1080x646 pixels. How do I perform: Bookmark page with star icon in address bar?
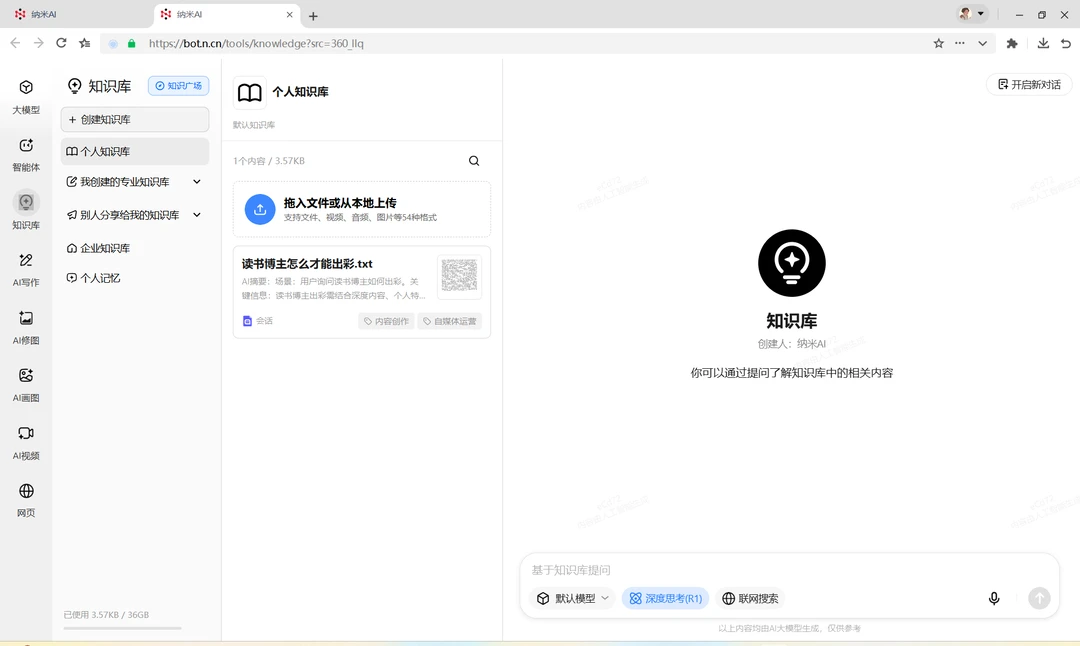(938, 43)
